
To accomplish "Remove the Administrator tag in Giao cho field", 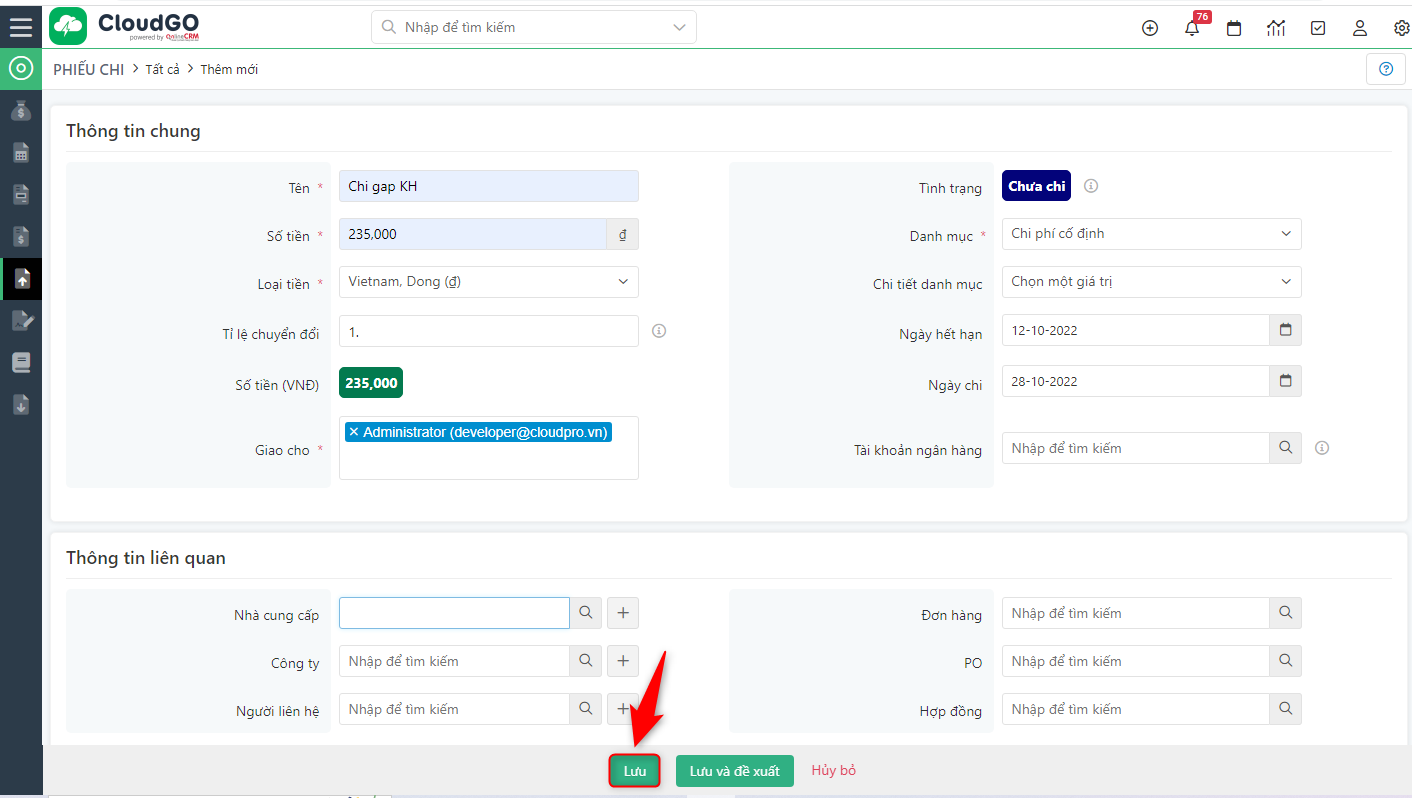I will click(353, 431).
